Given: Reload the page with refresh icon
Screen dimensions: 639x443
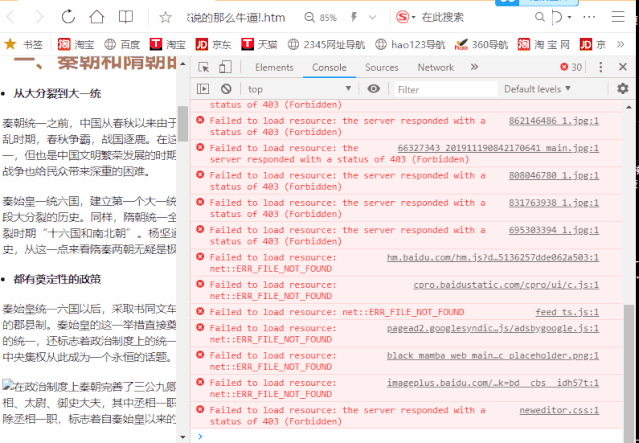Looking at the screenshot, I should pos(69,17).
